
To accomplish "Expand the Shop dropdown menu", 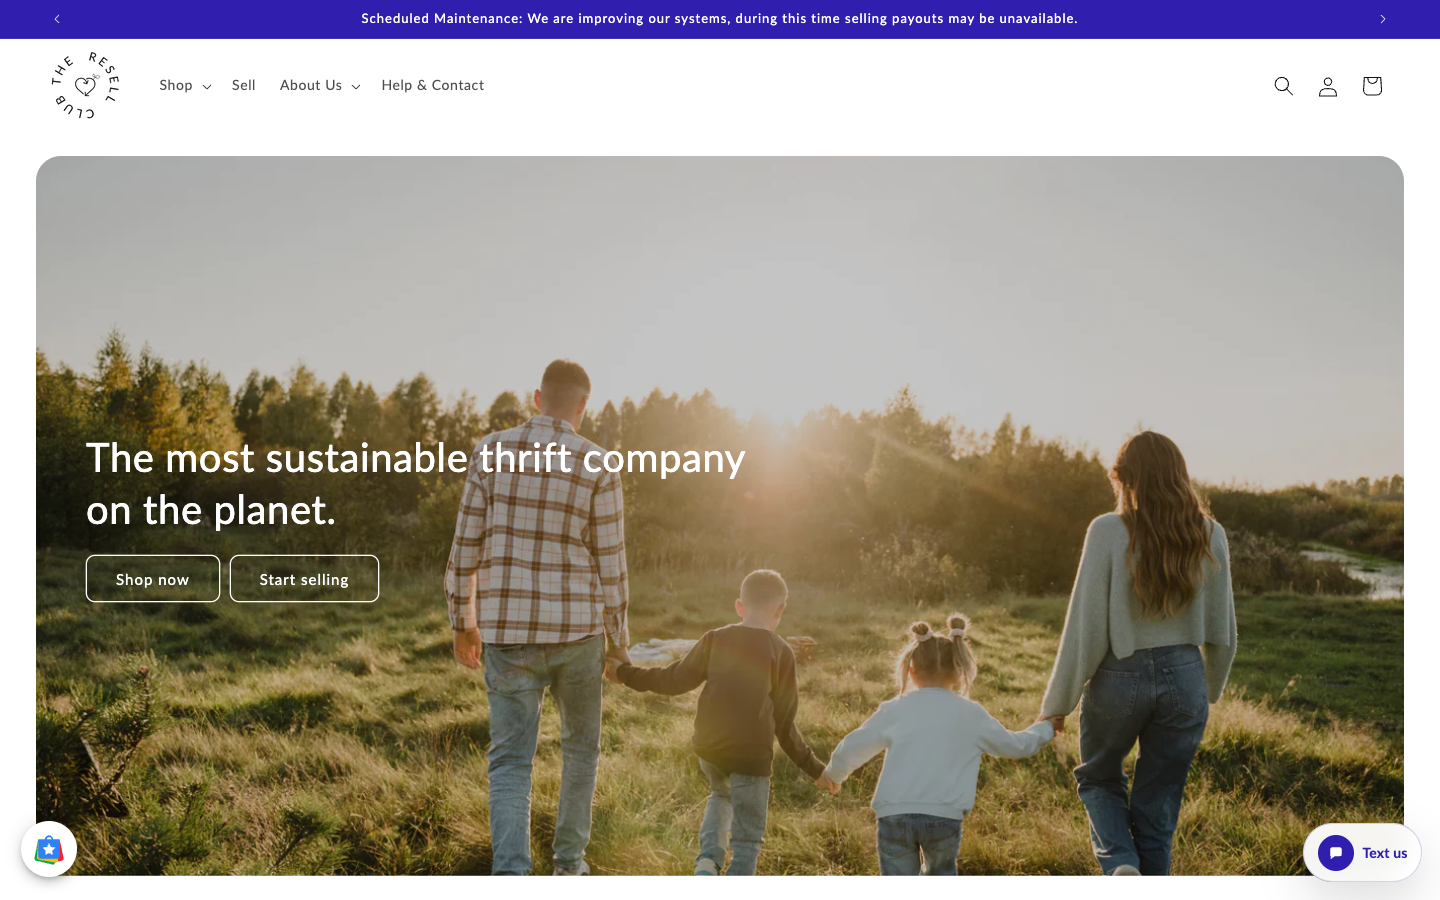I will (184, 85).
